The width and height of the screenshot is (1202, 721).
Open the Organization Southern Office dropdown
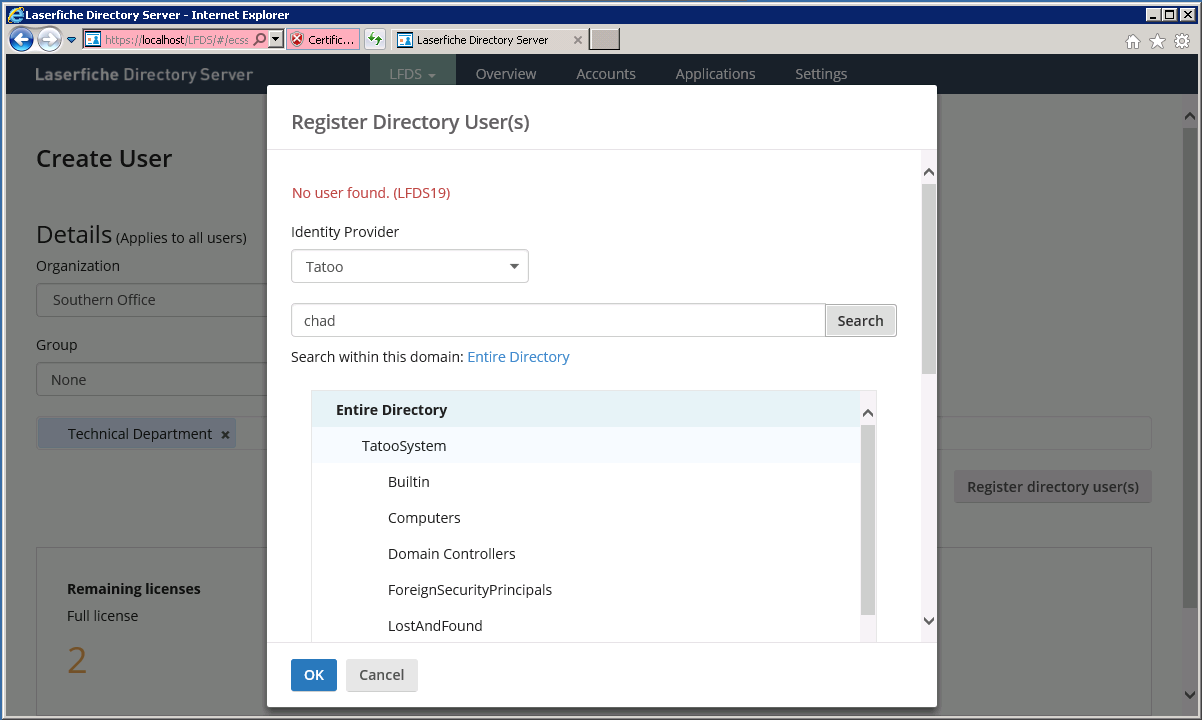click(x=151, y=300)
